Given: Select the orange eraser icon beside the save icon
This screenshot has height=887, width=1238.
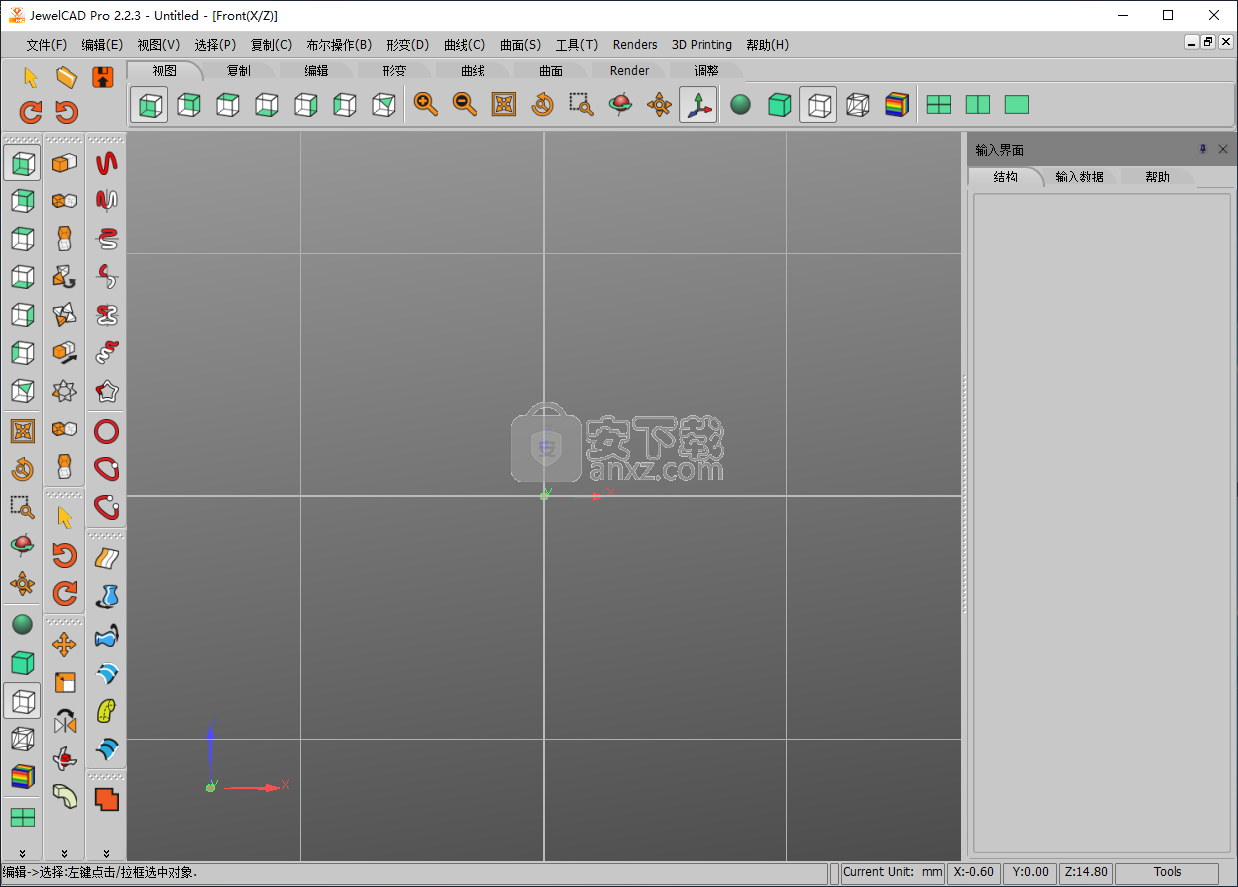Looking at the screenshot, I should point(67,77).
